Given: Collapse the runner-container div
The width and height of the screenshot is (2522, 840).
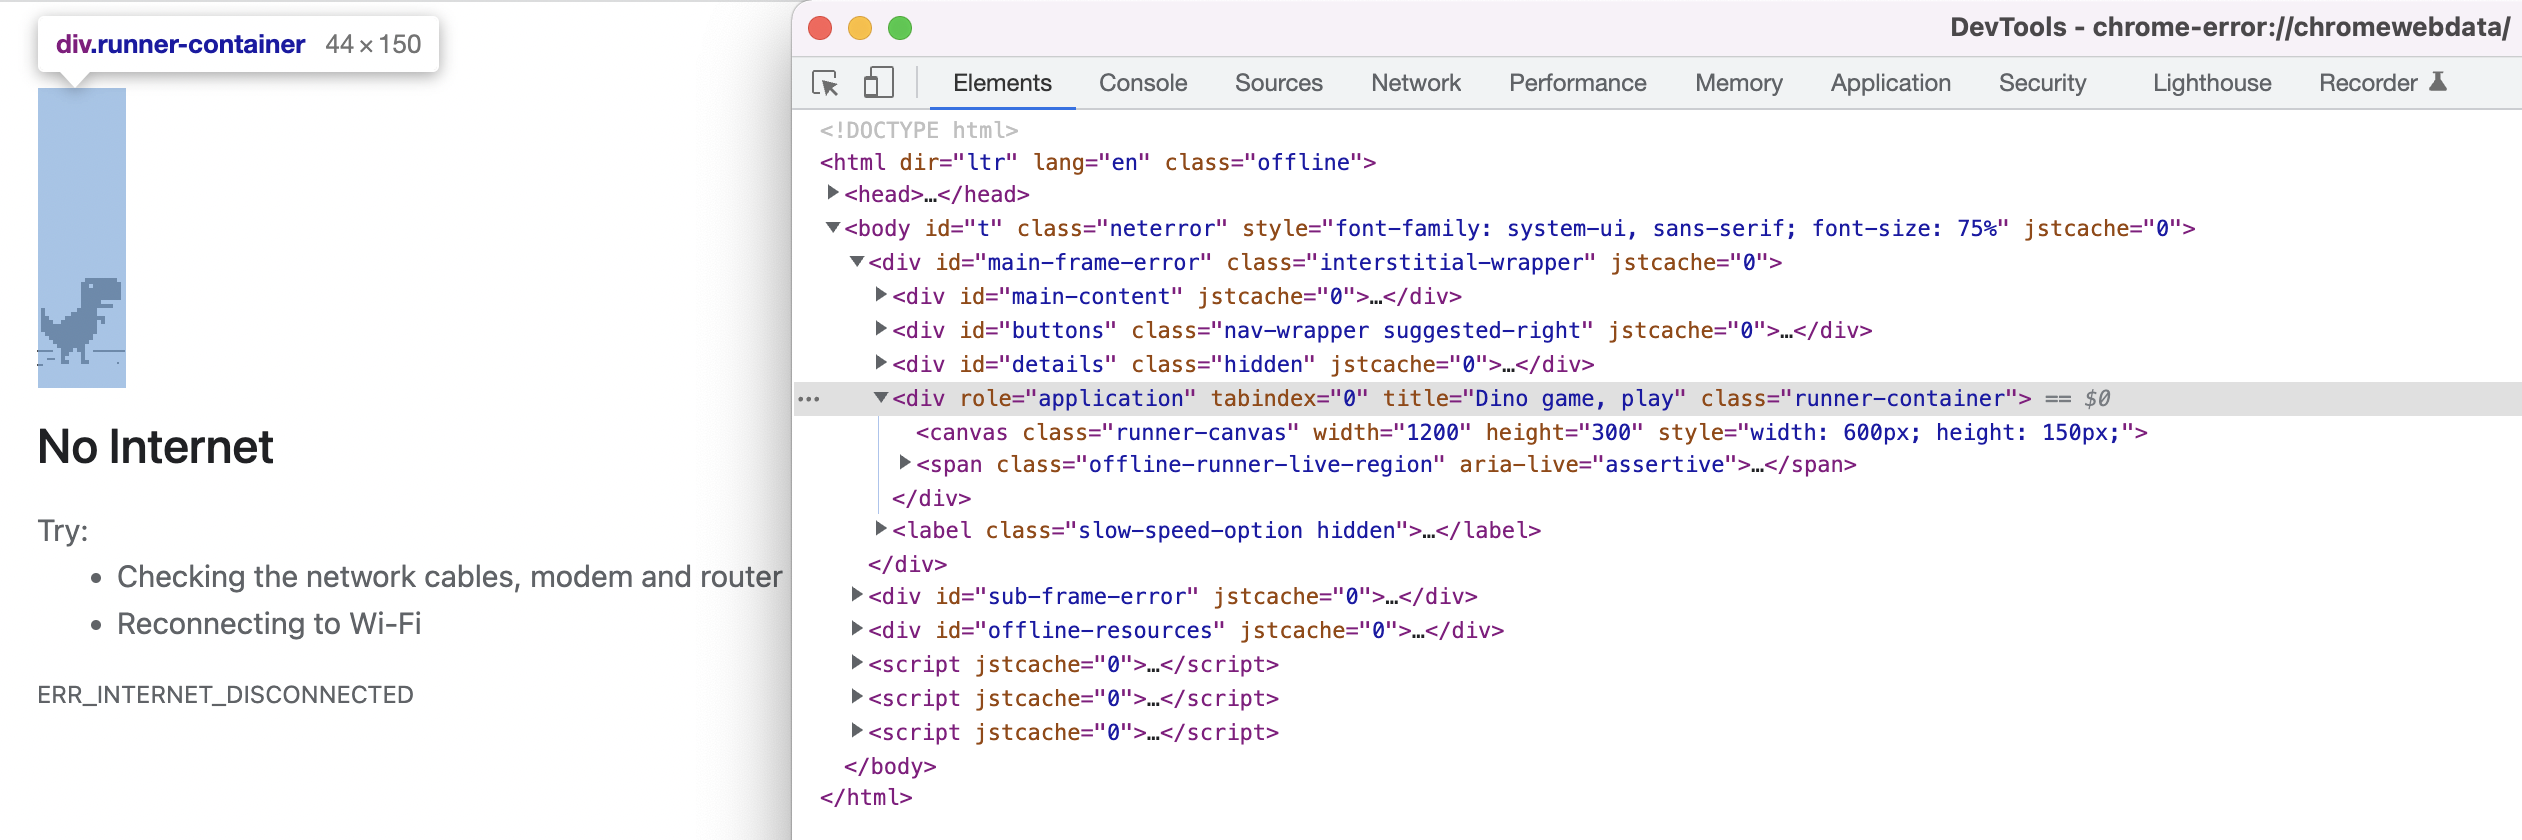Looking at the screenshot, I should [881, 397].
